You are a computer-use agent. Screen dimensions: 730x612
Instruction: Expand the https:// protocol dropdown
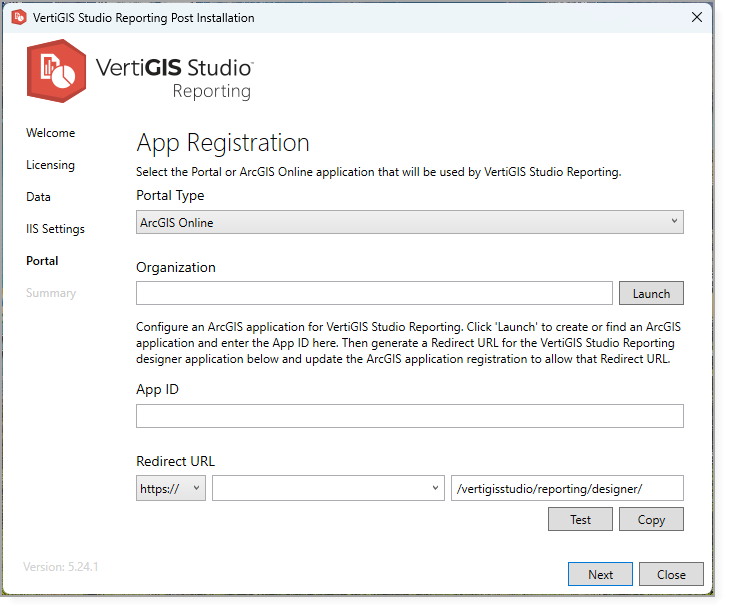(171, 488)
